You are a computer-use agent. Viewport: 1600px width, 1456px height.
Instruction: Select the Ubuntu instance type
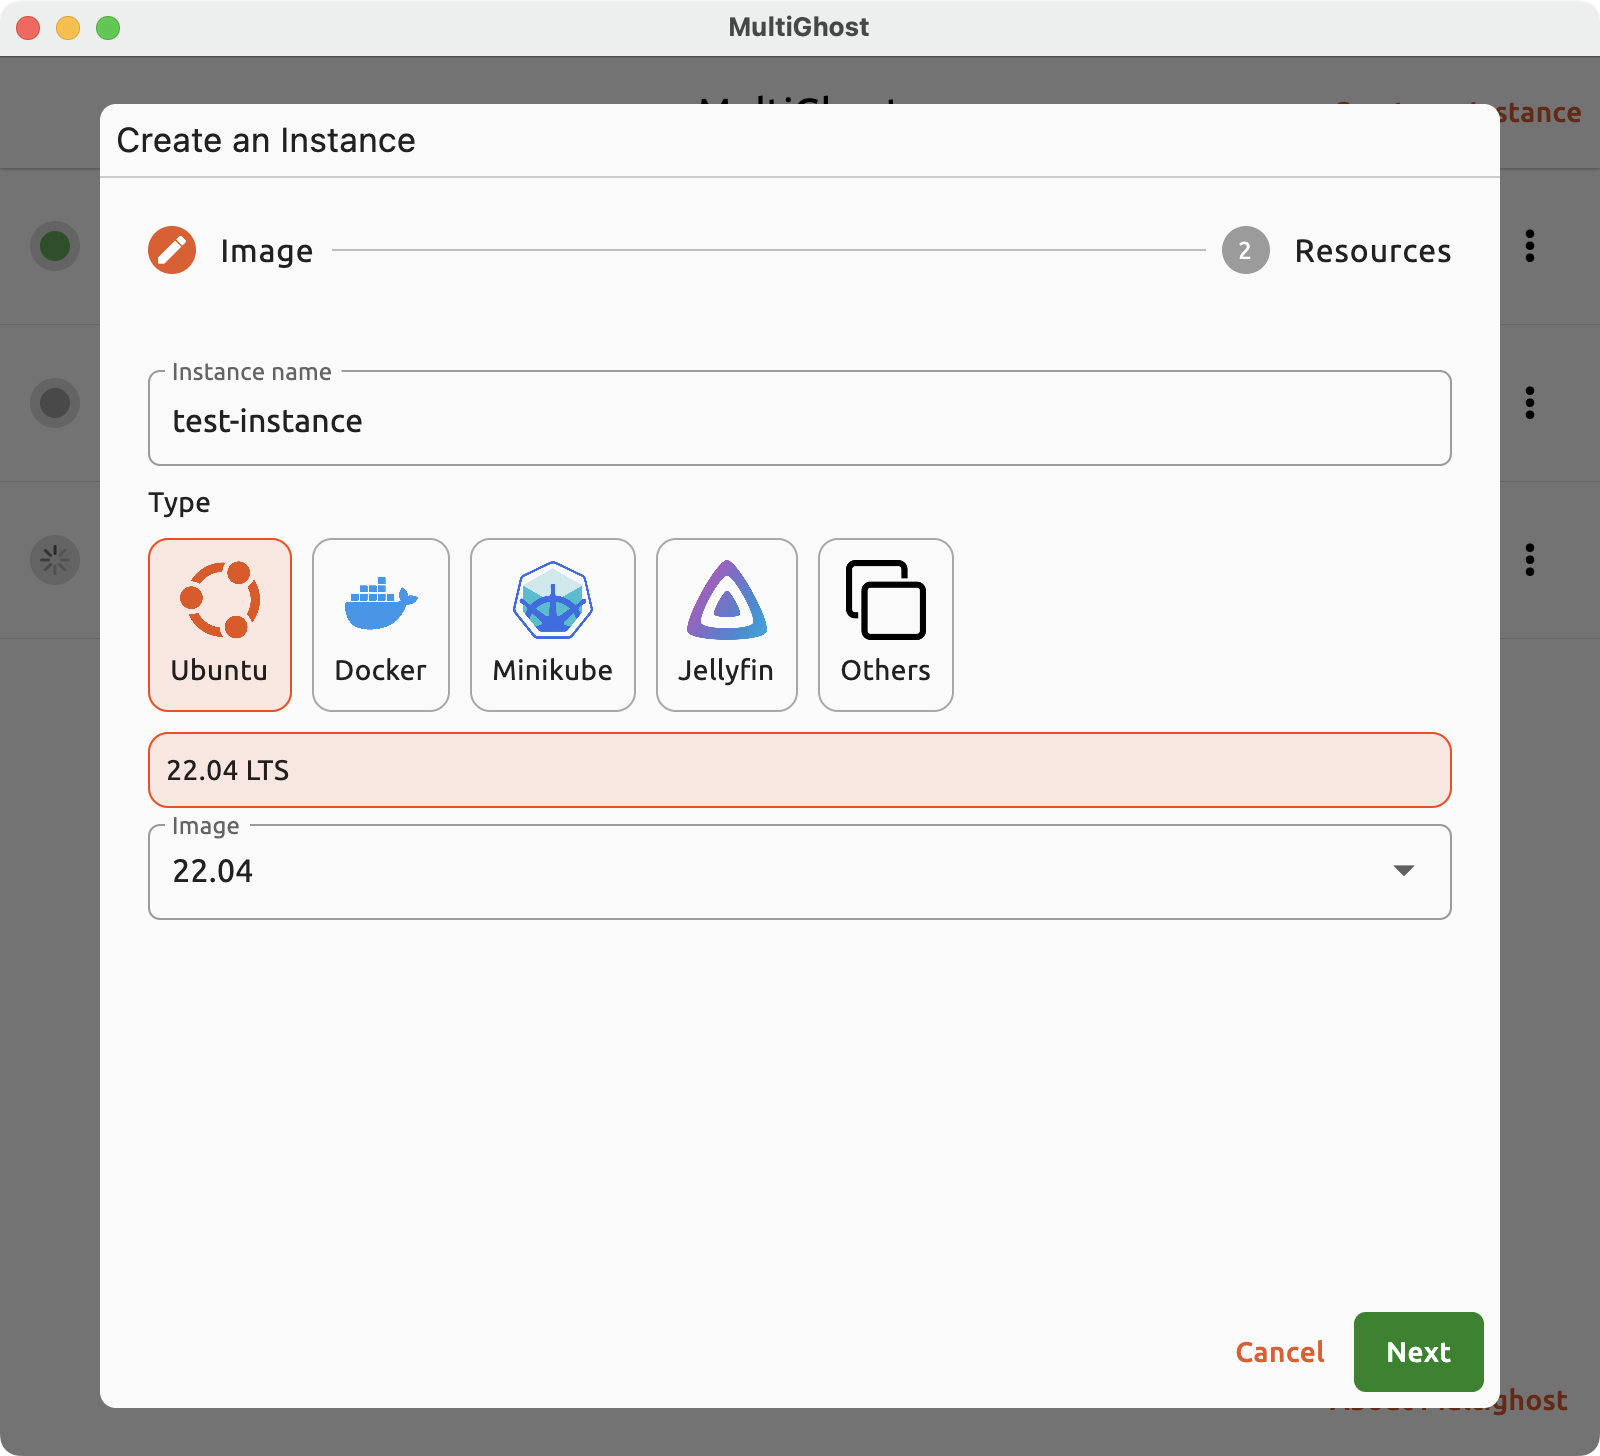click(220, 625)
